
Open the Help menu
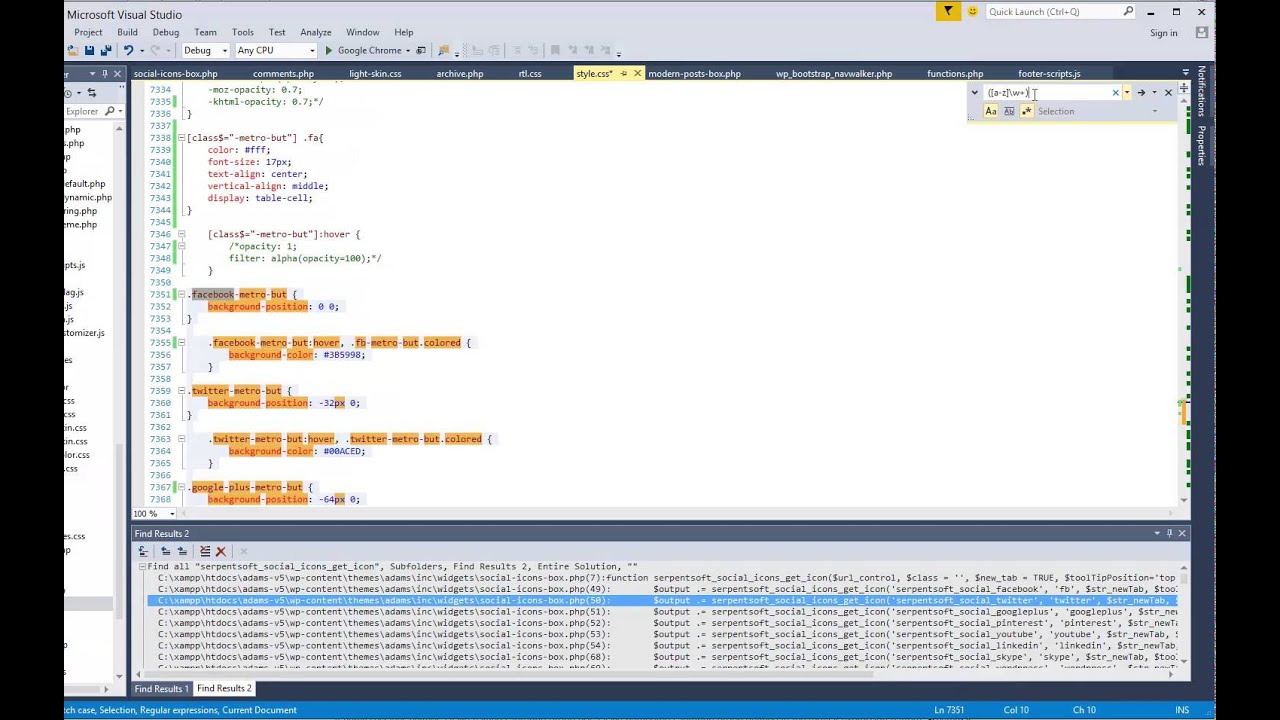click(404, 32)
